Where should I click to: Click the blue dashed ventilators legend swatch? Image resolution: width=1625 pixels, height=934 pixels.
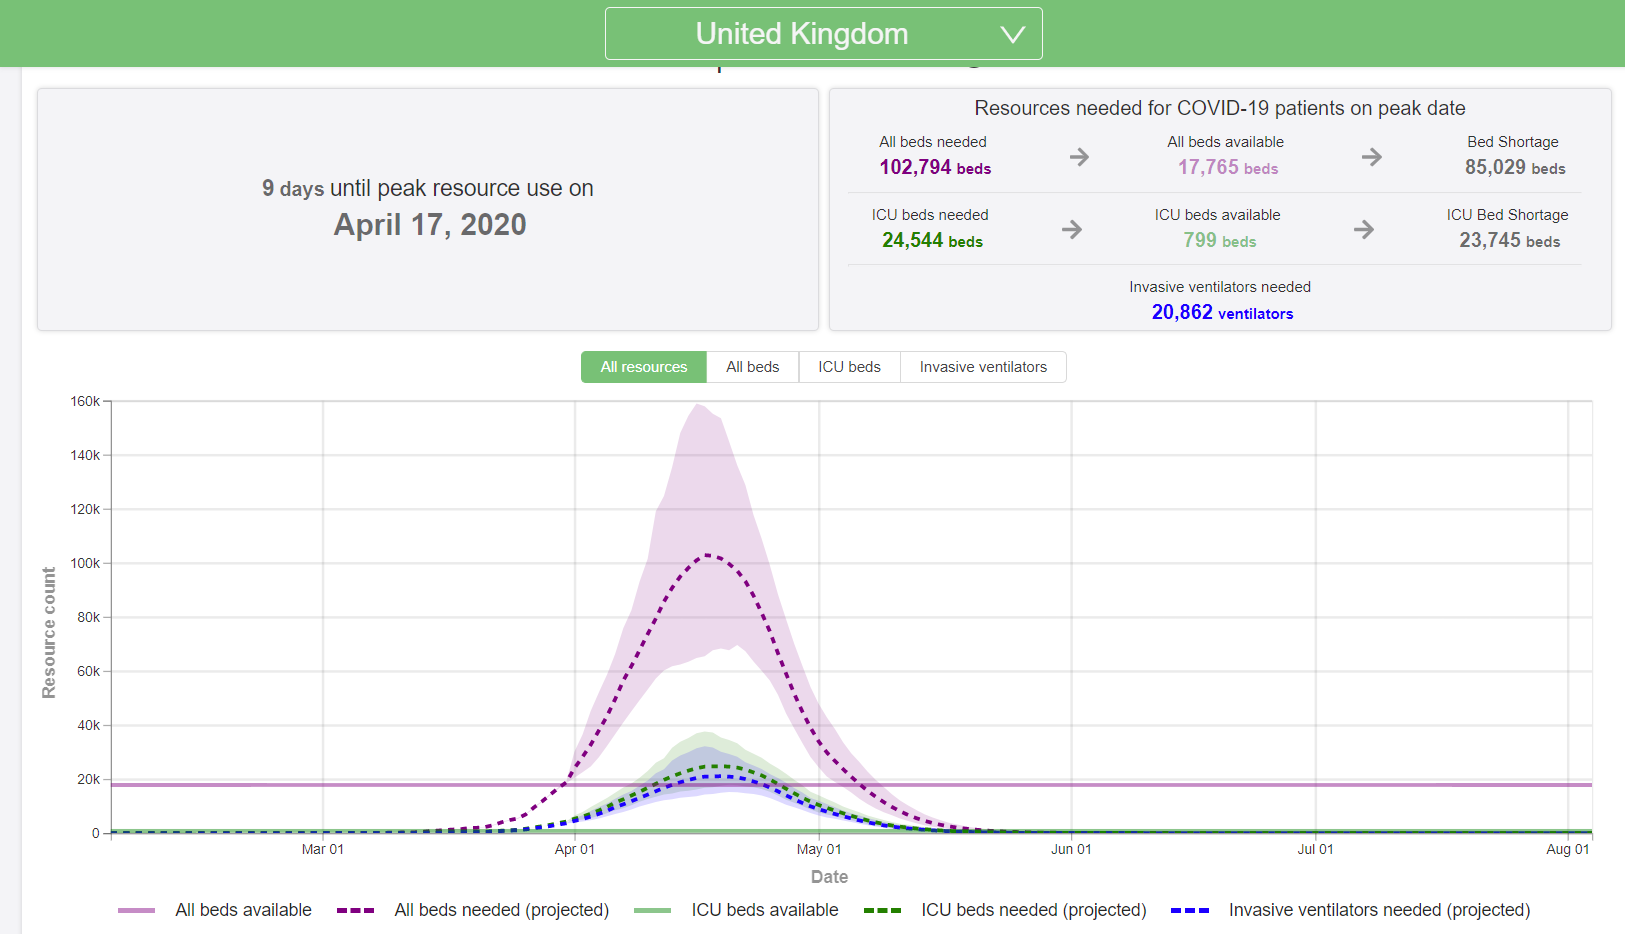pos(1190,910)
